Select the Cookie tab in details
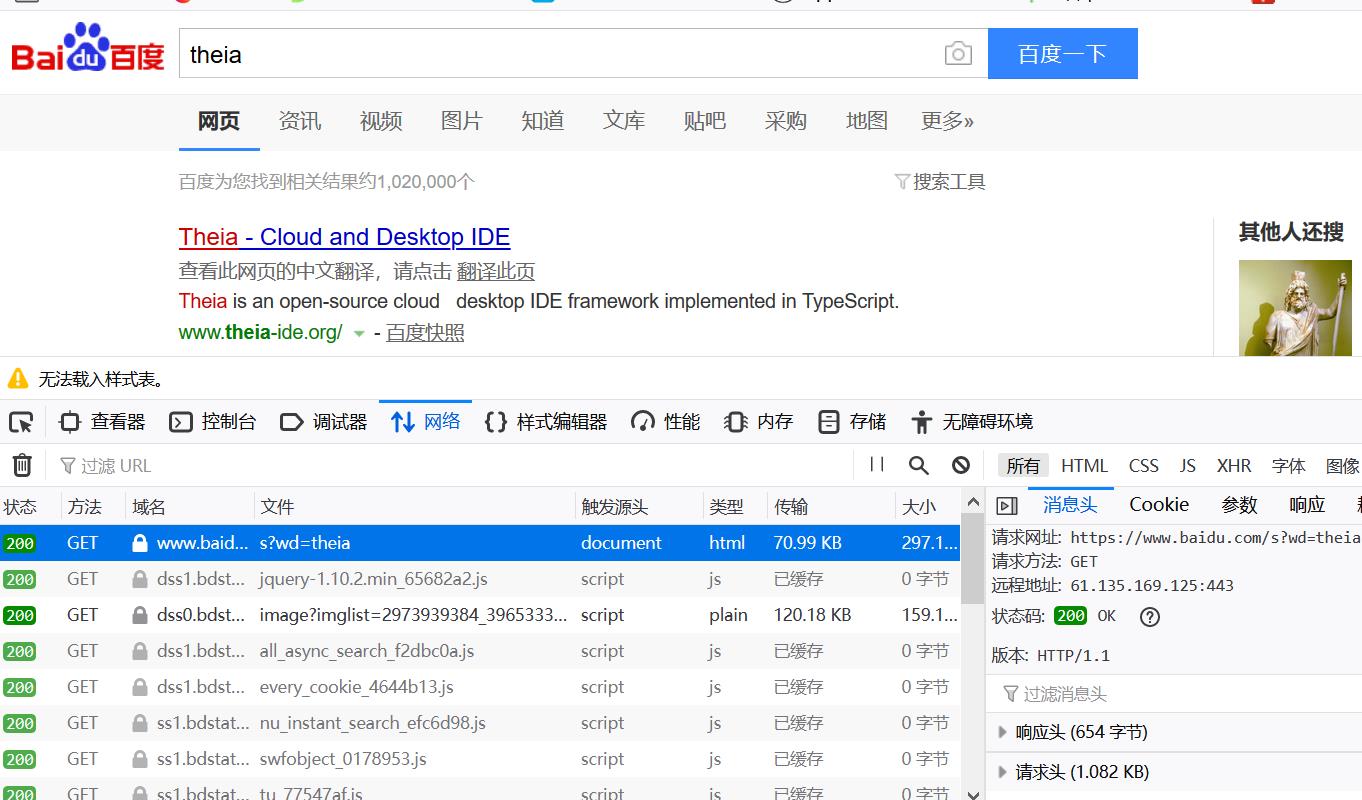The width and height of the screenshot is (1362, 800). pyautogui.click(x=1159, y=505)
